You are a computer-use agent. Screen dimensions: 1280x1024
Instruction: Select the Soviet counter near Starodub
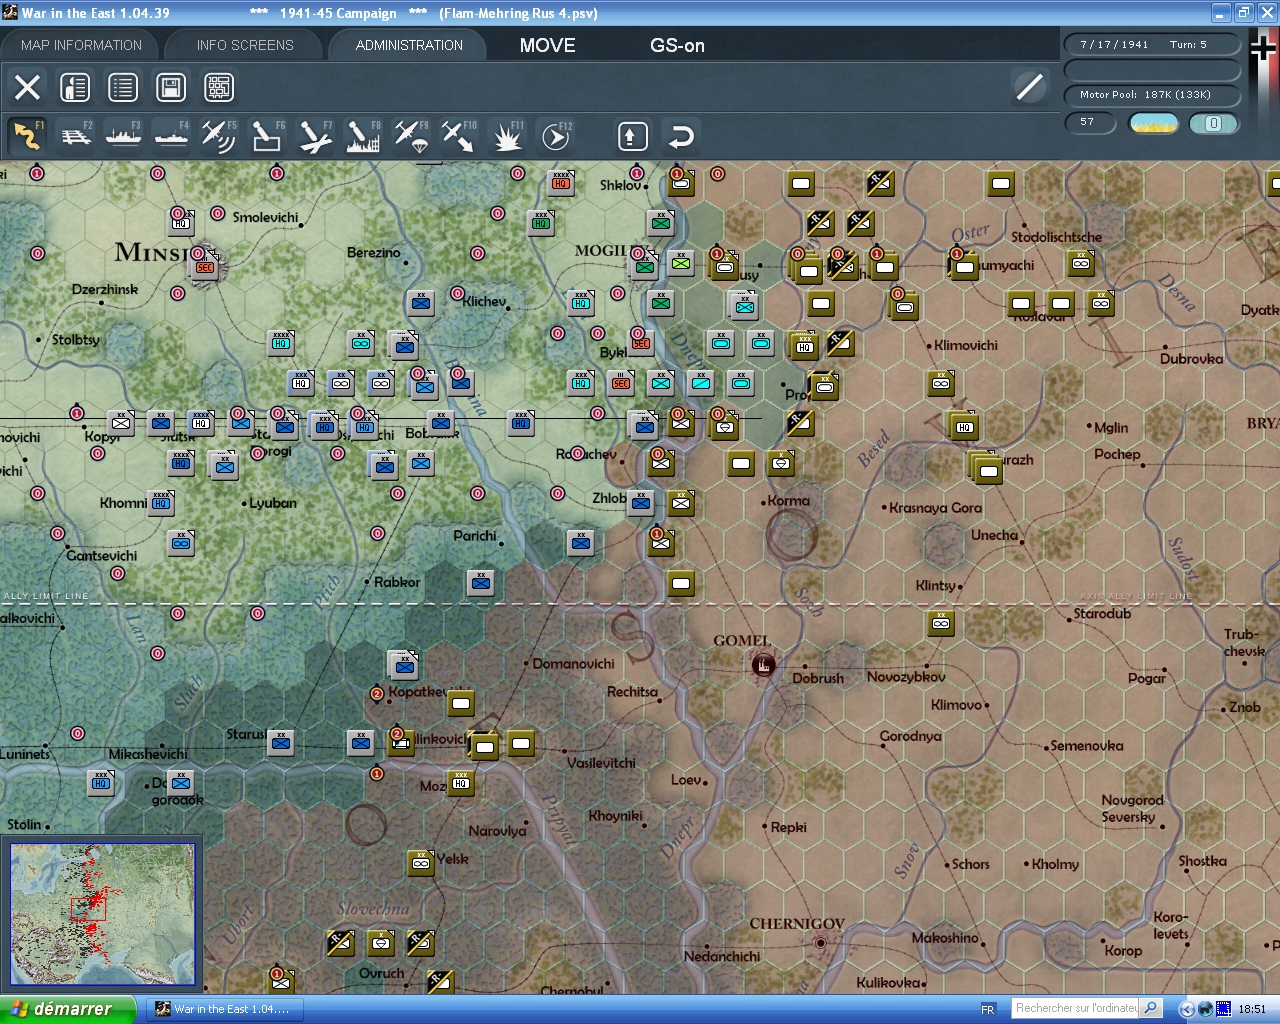(941, 622)
